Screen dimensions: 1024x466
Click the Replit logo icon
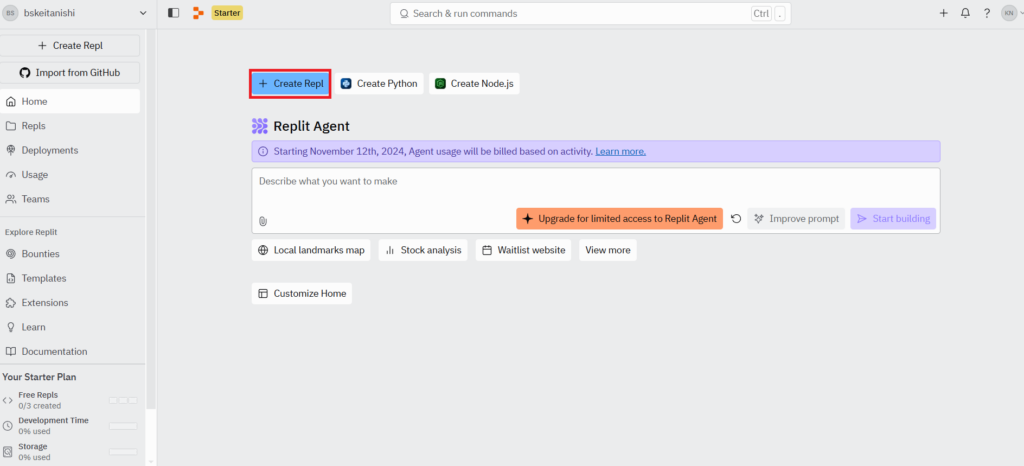pyautogui.click(x=198, y=13)
